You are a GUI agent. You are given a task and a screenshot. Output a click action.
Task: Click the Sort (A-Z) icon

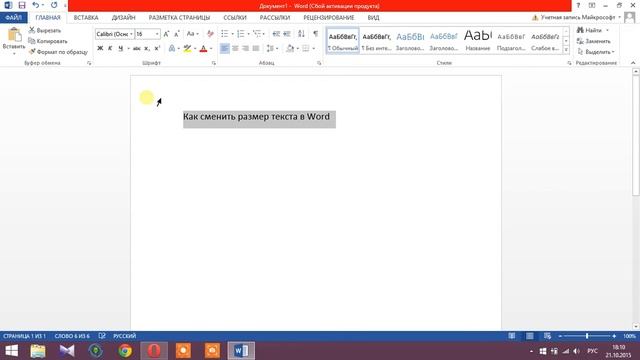pyautogui.click(x=301, y=34)
